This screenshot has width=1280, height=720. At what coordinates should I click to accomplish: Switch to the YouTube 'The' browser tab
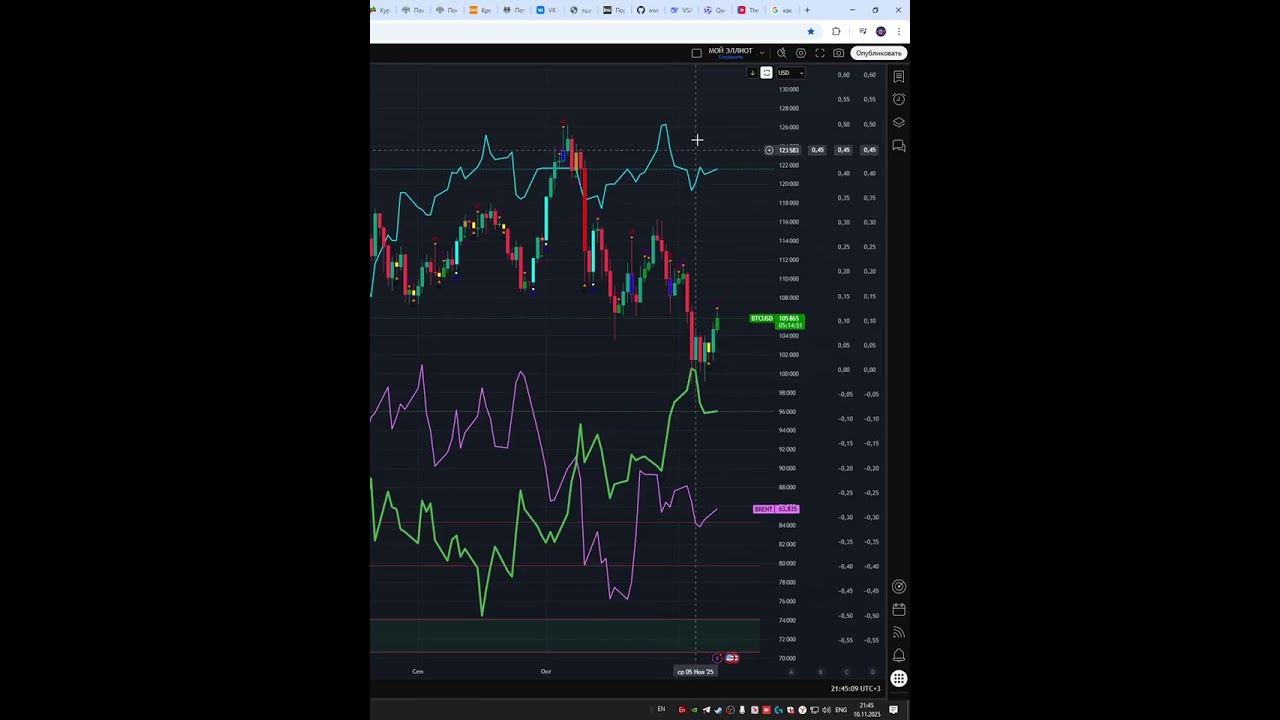click(x=748, y=10)
